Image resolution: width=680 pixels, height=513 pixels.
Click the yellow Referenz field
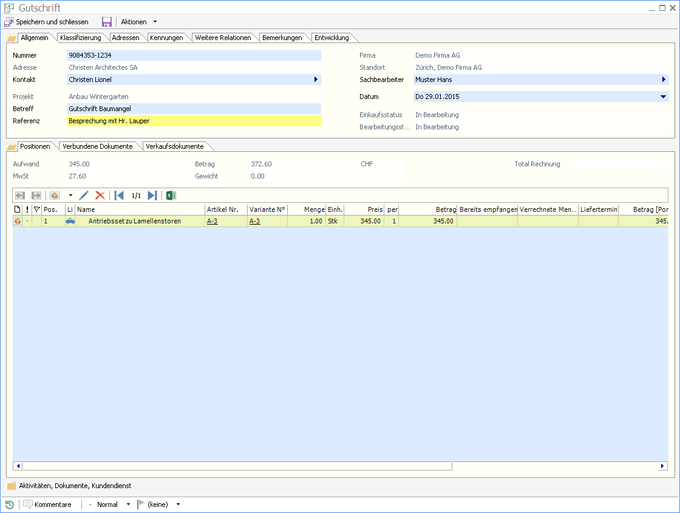[x=194, y=121]
